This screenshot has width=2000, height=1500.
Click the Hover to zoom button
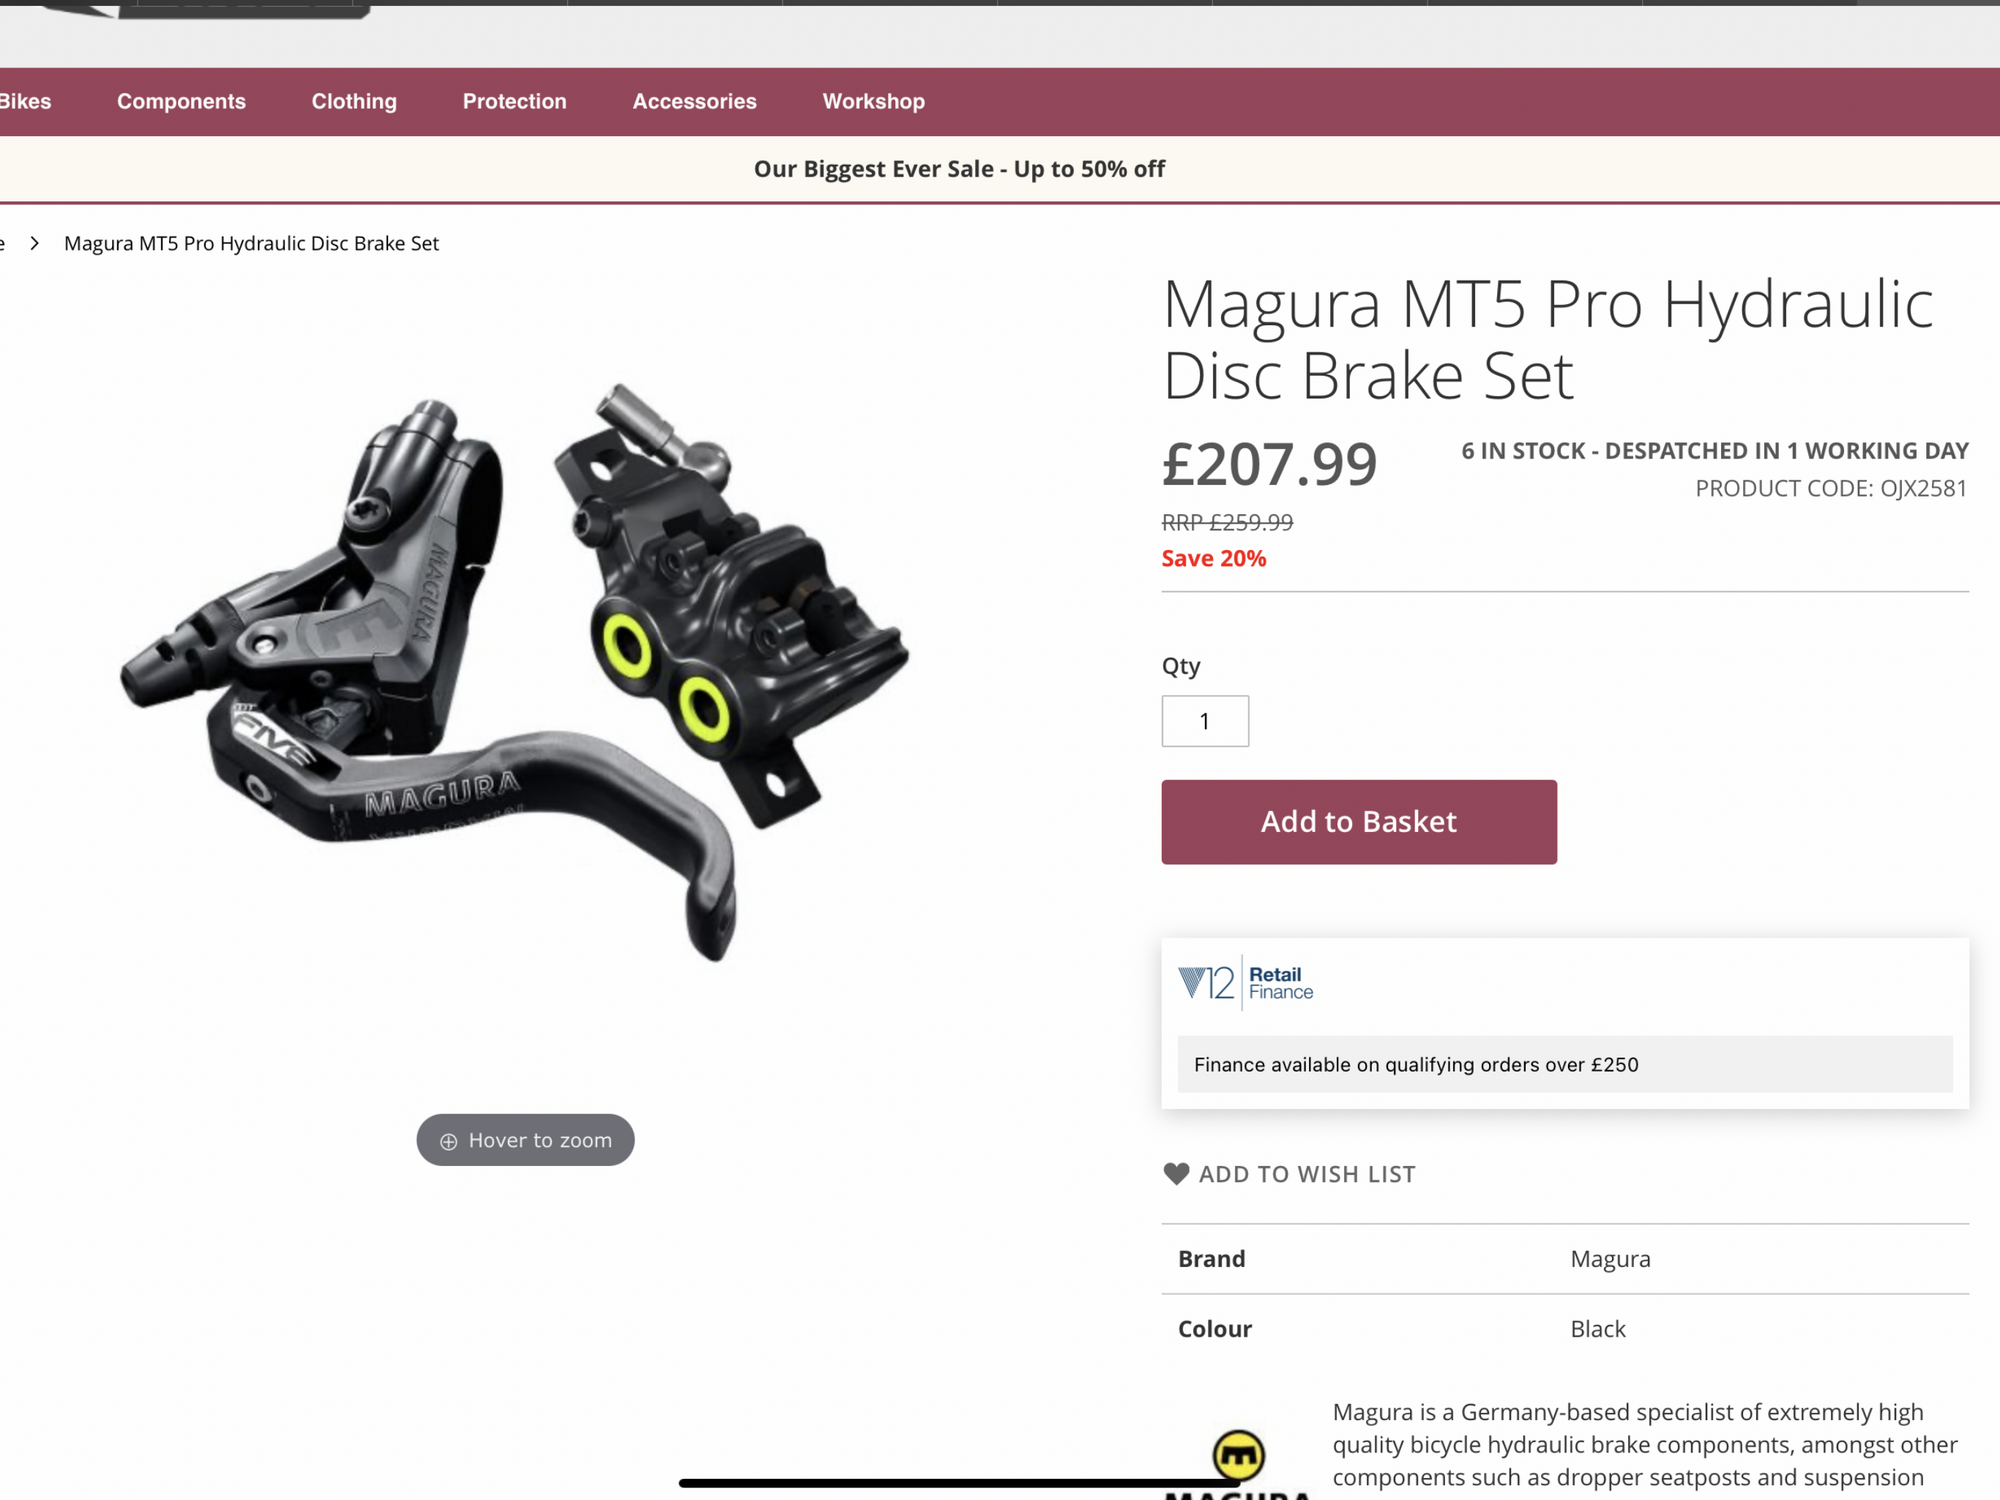[x=525, y=1140]
